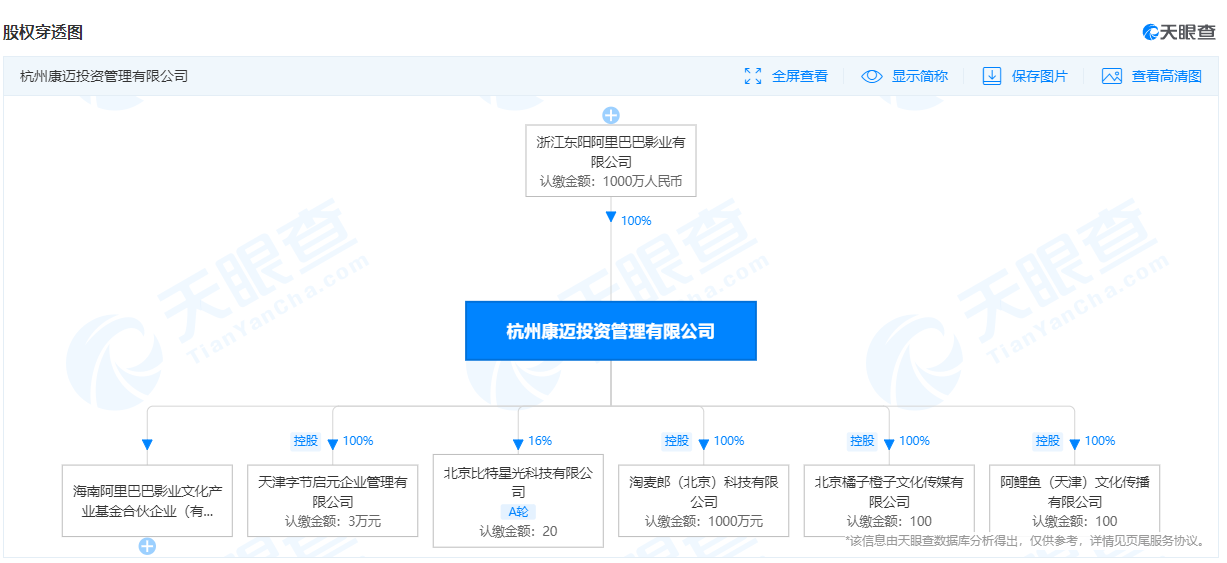
Task: Expand parent shareholders above Zhejiang Dongyang Alibaba
Action: [x=611, y=115]
